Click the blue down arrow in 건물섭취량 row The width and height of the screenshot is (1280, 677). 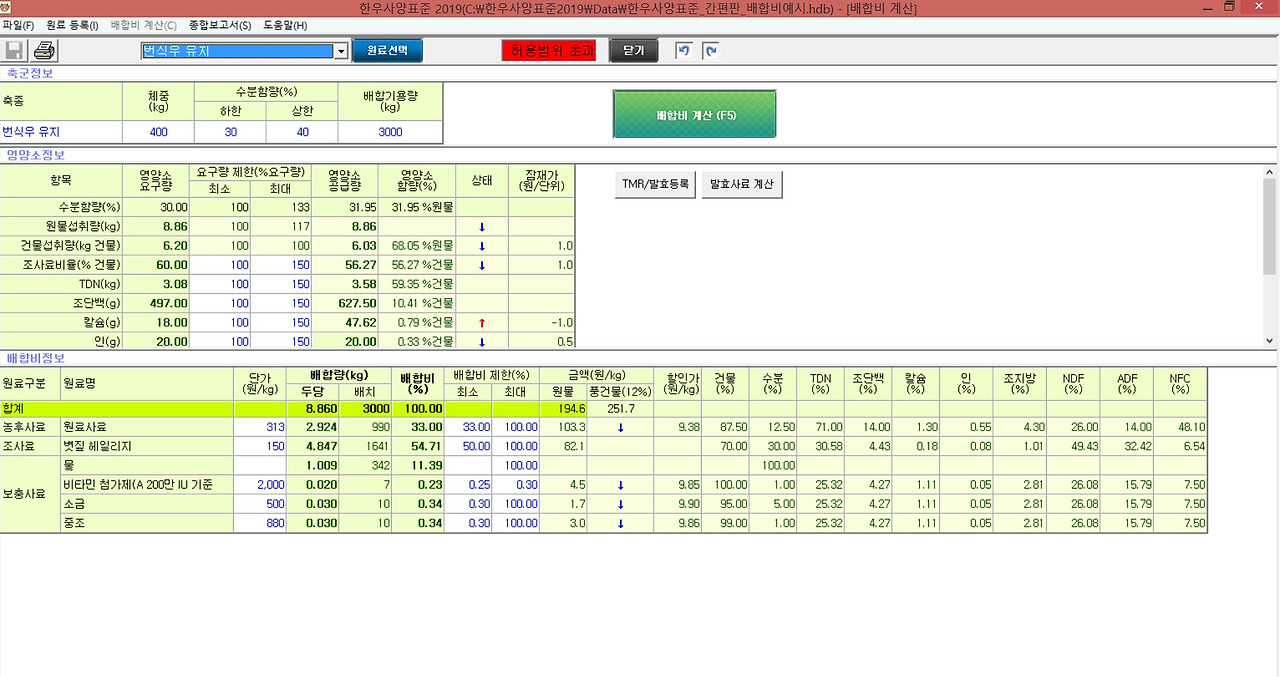(x=481, y=245)
